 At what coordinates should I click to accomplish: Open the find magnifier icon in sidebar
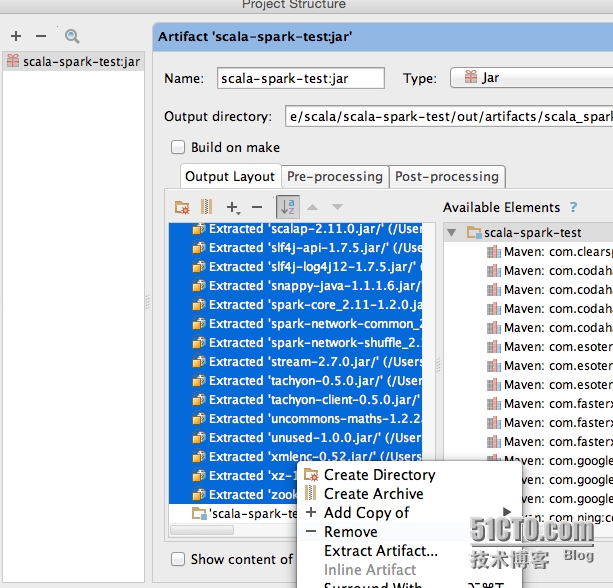(72, 36)
